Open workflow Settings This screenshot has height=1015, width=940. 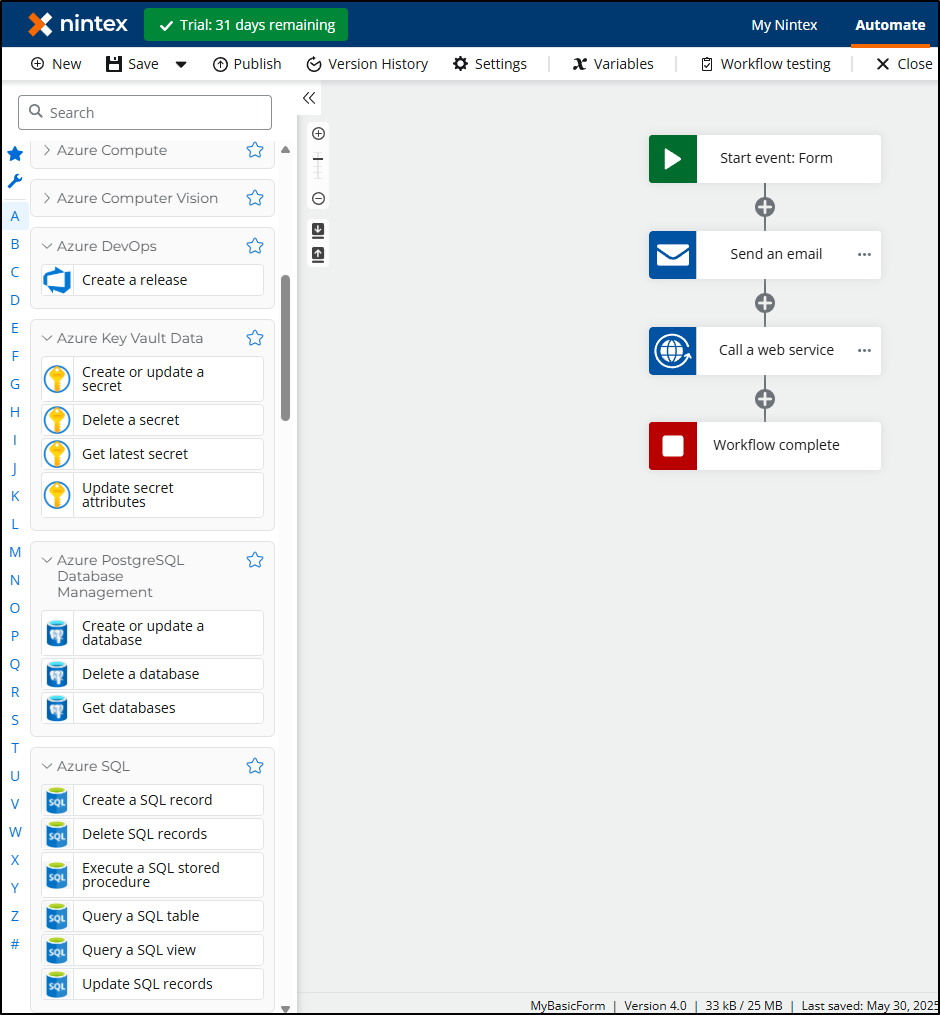[489, 64]
